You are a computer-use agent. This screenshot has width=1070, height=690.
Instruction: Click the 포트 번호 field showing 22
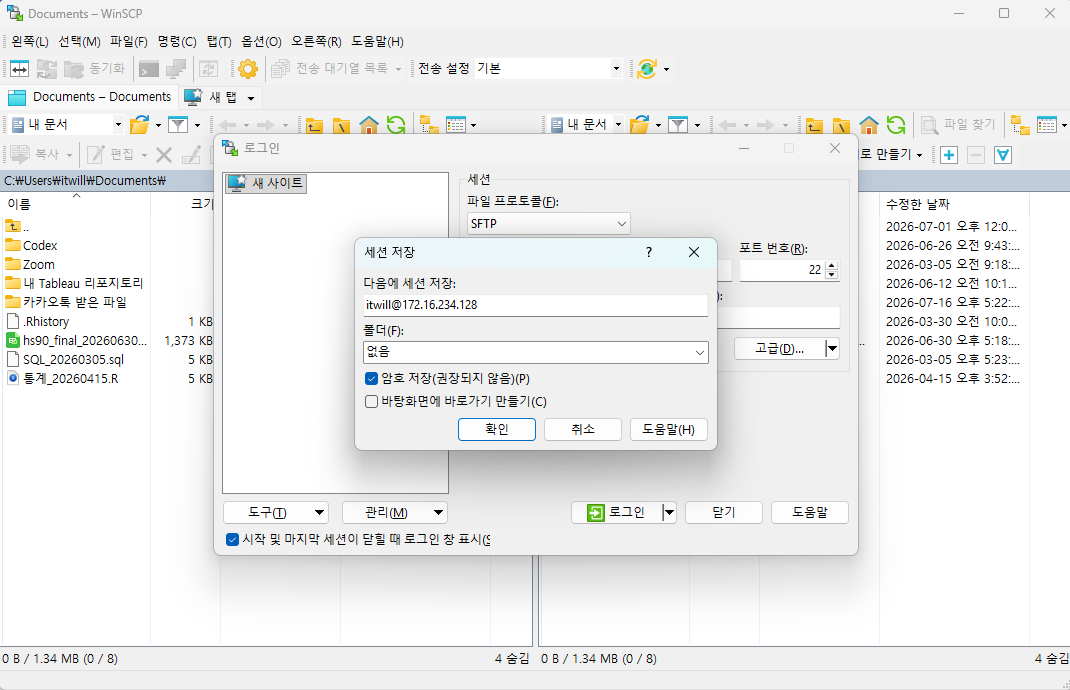point(782,270)
